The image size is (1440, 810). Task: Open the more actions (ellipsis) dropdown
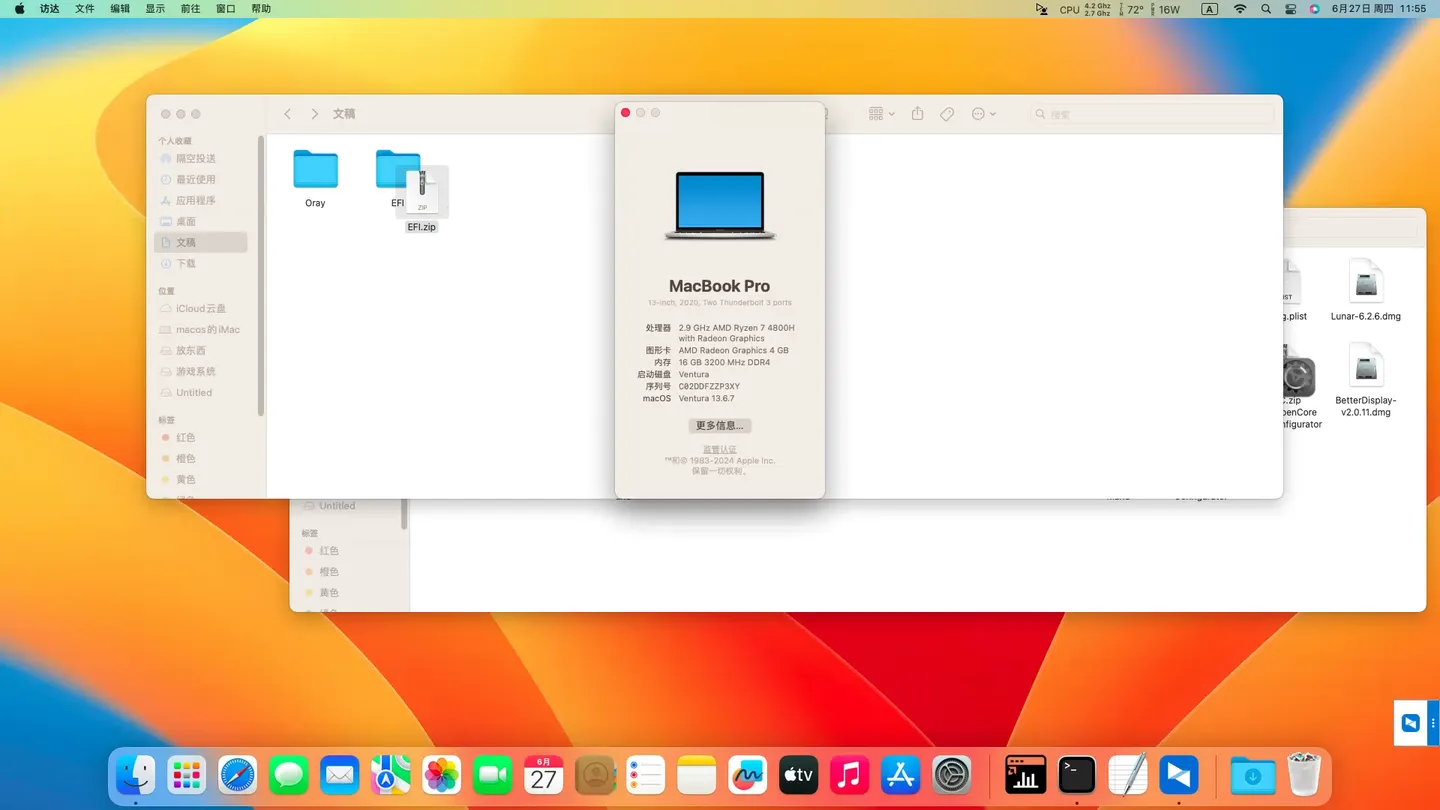[984, 114]
